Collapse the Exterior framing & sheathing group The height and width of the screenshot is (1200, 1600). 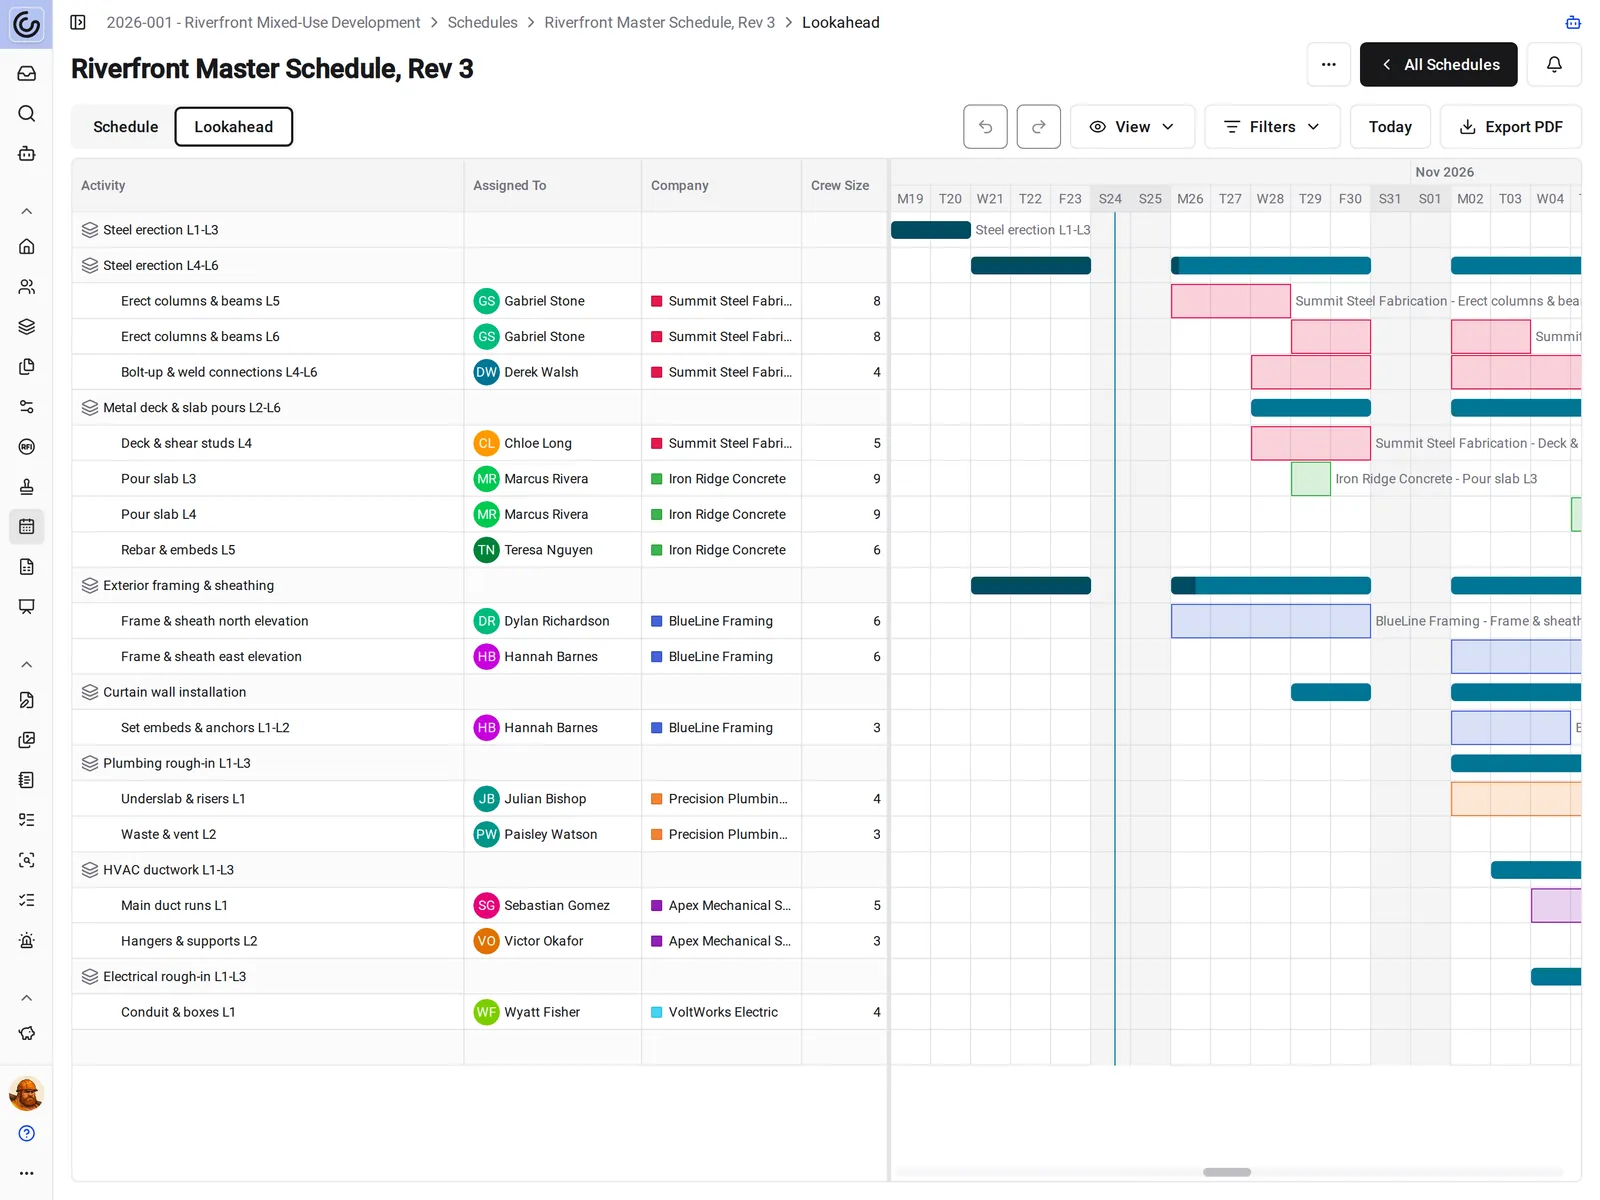coord(90,585)
